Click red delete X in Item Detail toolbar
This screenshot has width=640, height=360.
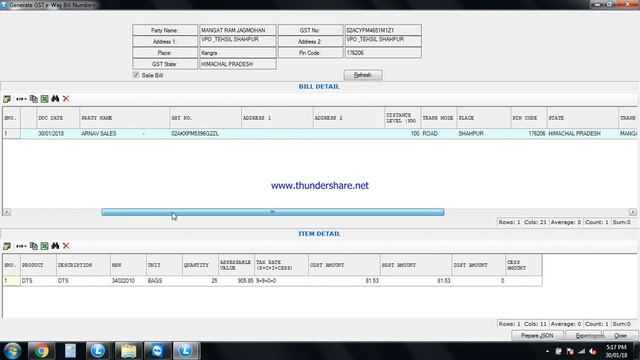point(66,246)
